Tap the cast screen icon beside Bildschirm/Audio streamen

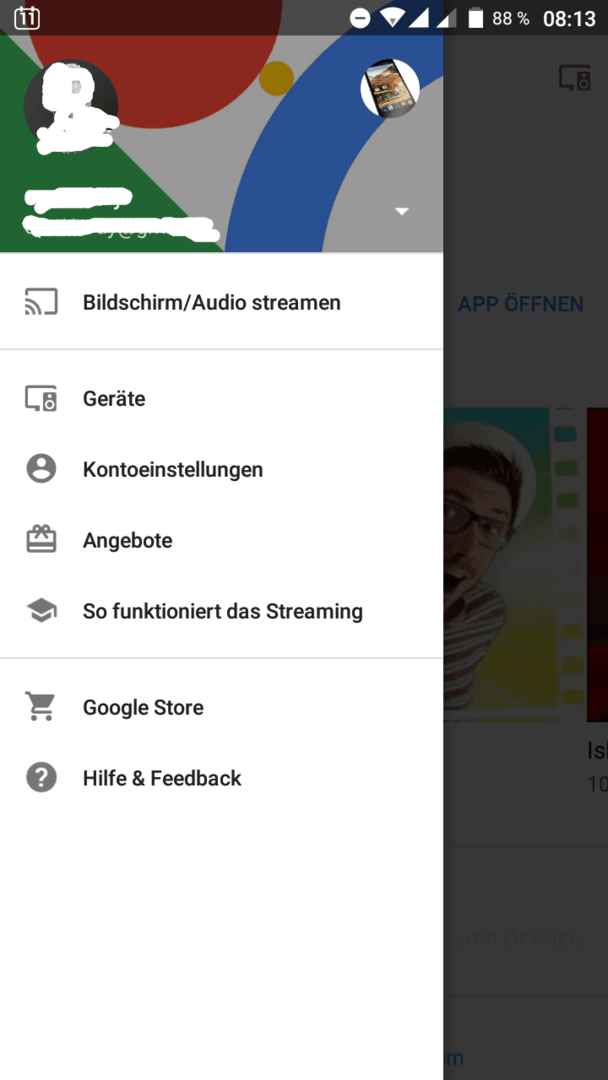(x=41, y=302)
